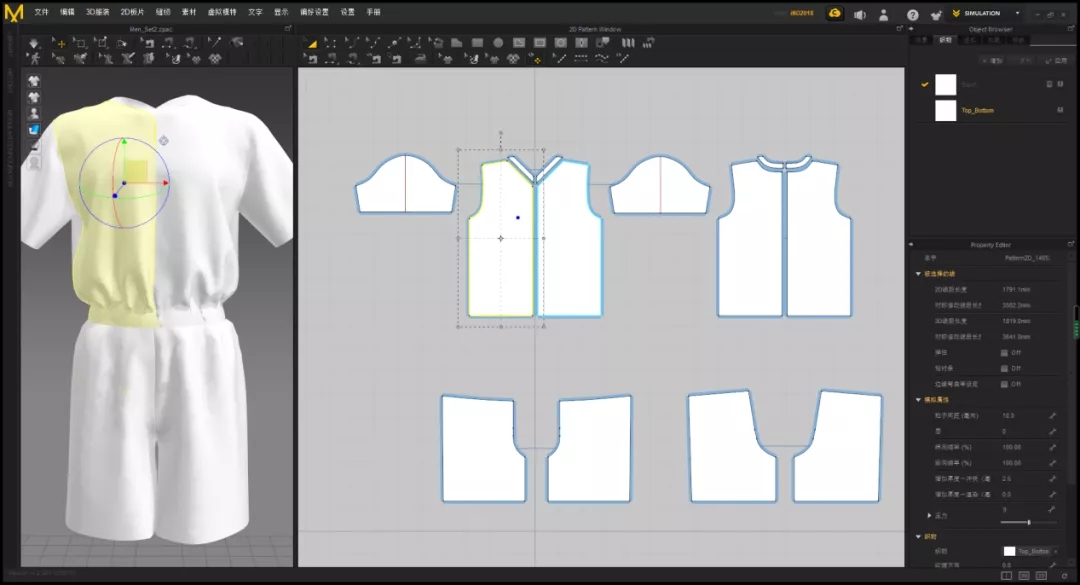Collapse the 模拟属性 section
The image size is (1080, 585).
pos(919,400)
